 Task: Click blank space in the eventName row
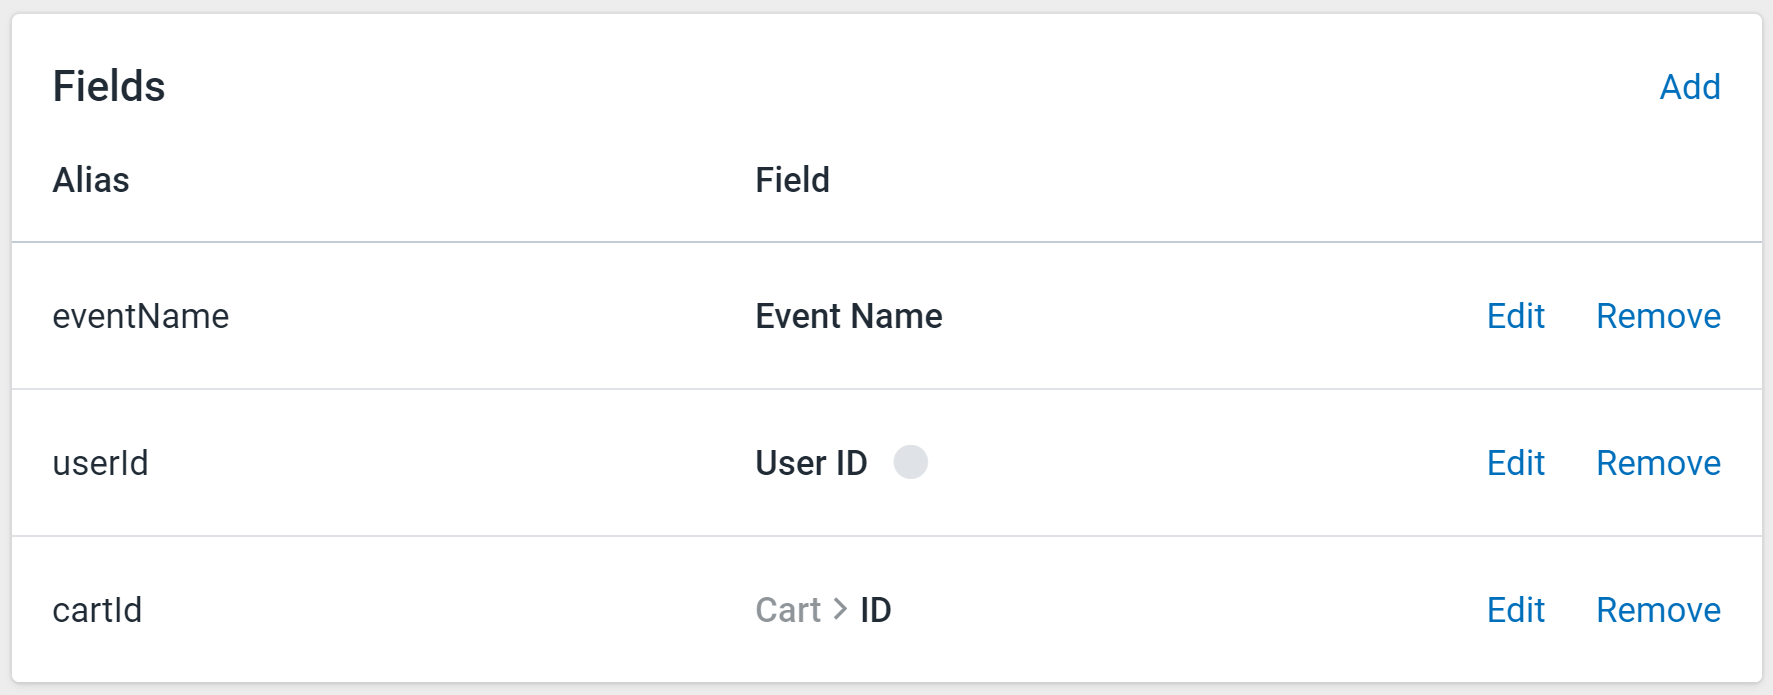click(x=1200, y=316)
